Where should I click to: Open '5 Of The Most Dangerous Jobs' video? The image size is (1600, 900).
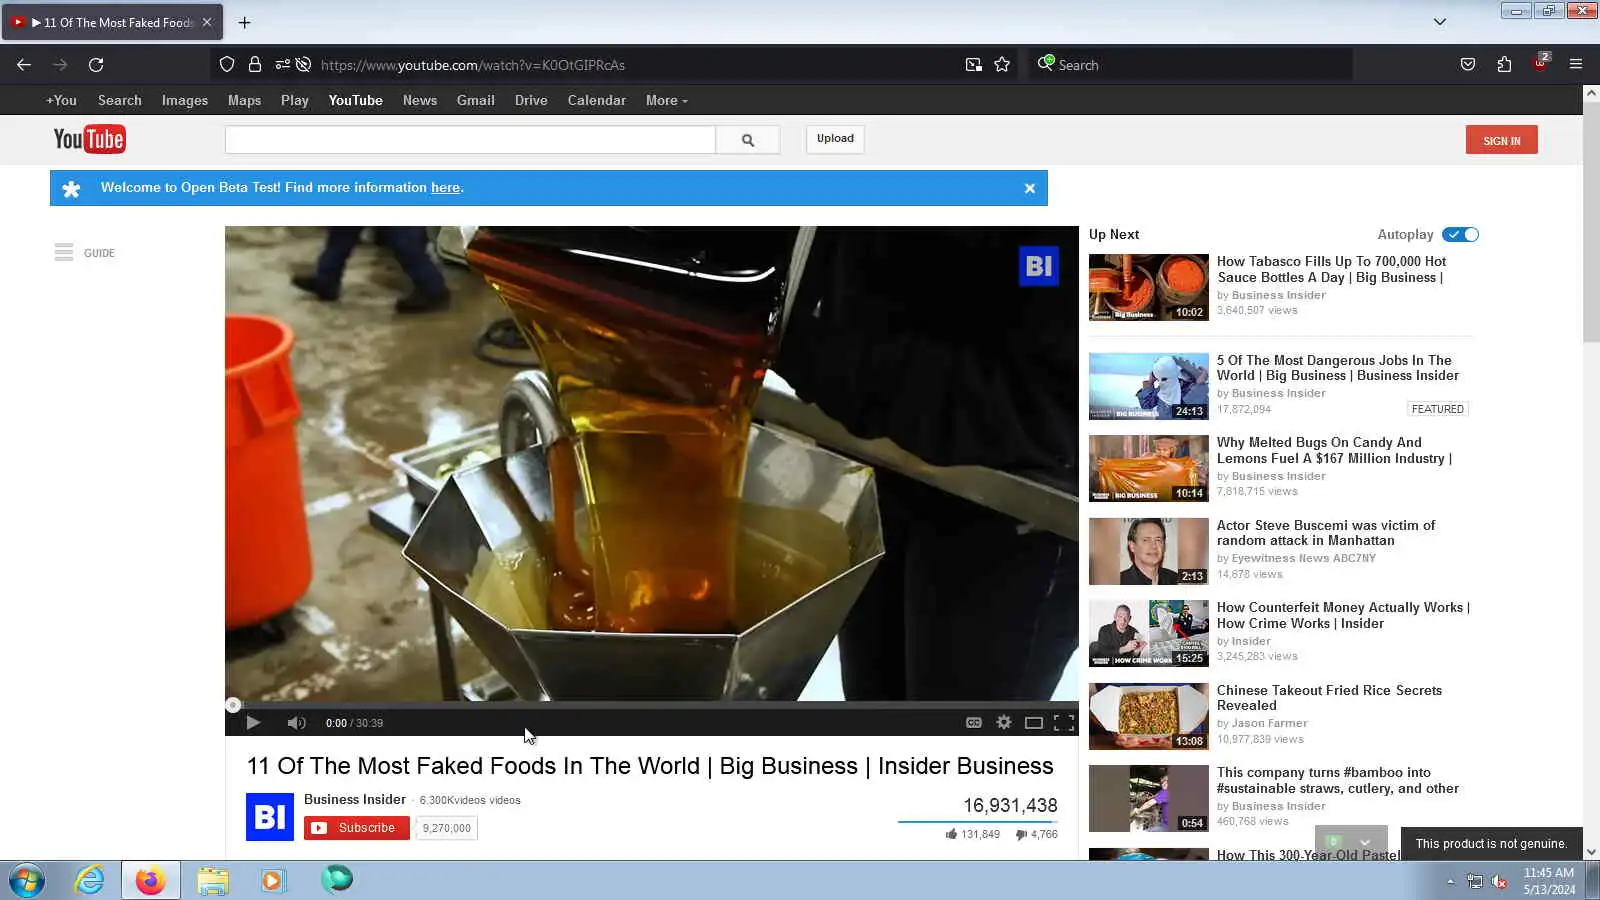pyautogui.click(x=1338, y=368)
